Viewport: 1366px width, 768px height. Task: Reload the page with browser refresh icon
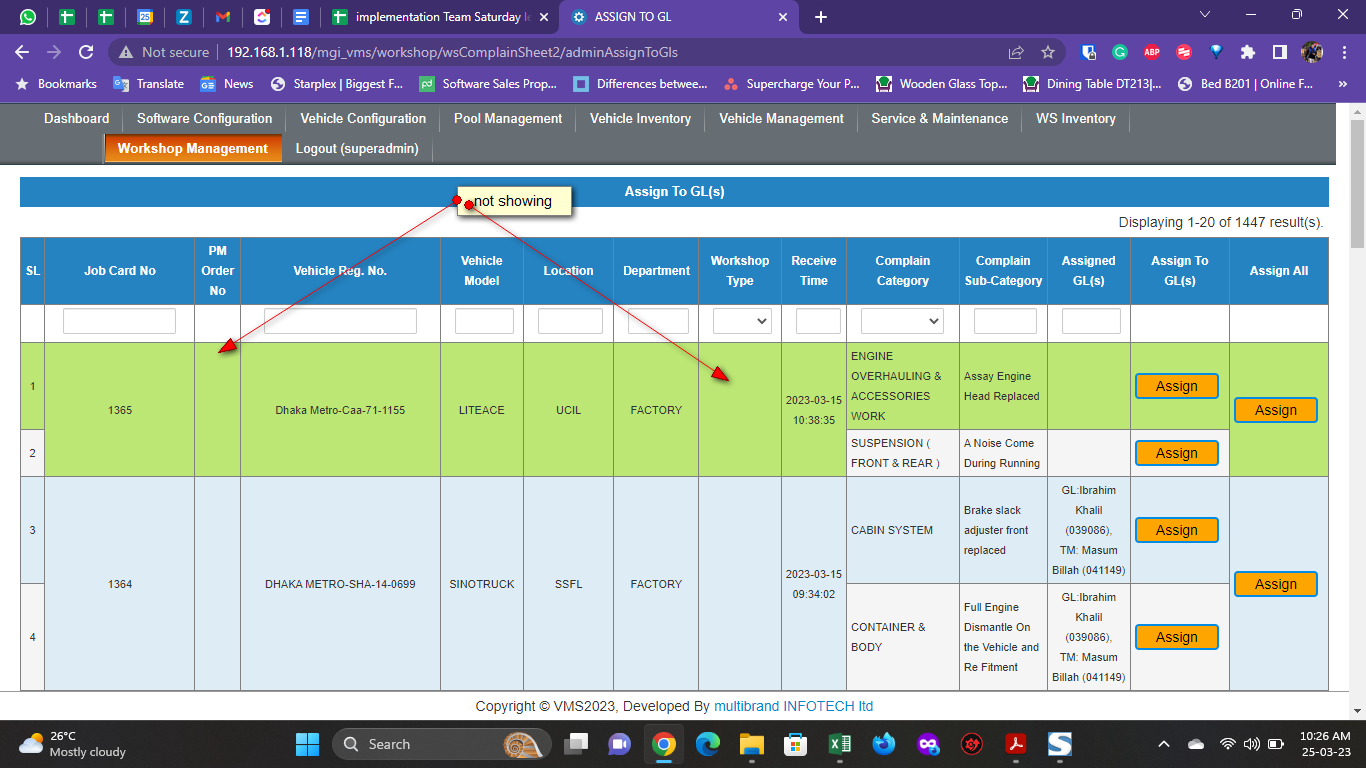(86, 52)
